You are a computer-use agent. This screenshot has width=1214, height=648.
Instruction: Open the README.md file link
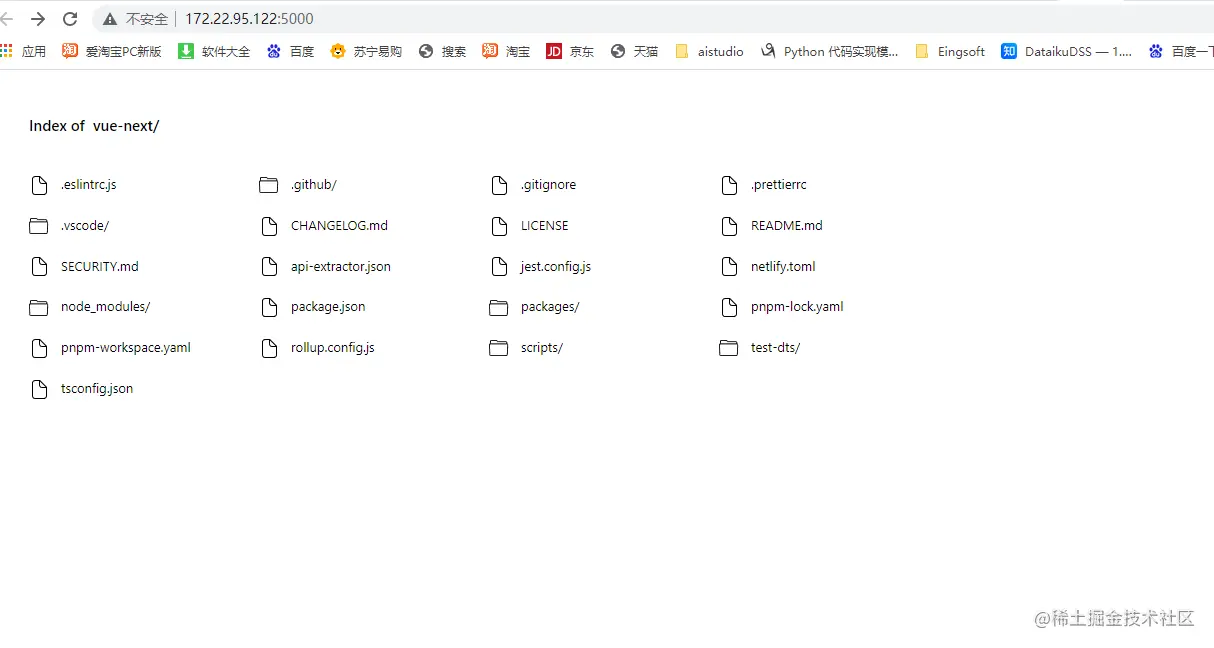pyautogui.click(x=787, y=226)
